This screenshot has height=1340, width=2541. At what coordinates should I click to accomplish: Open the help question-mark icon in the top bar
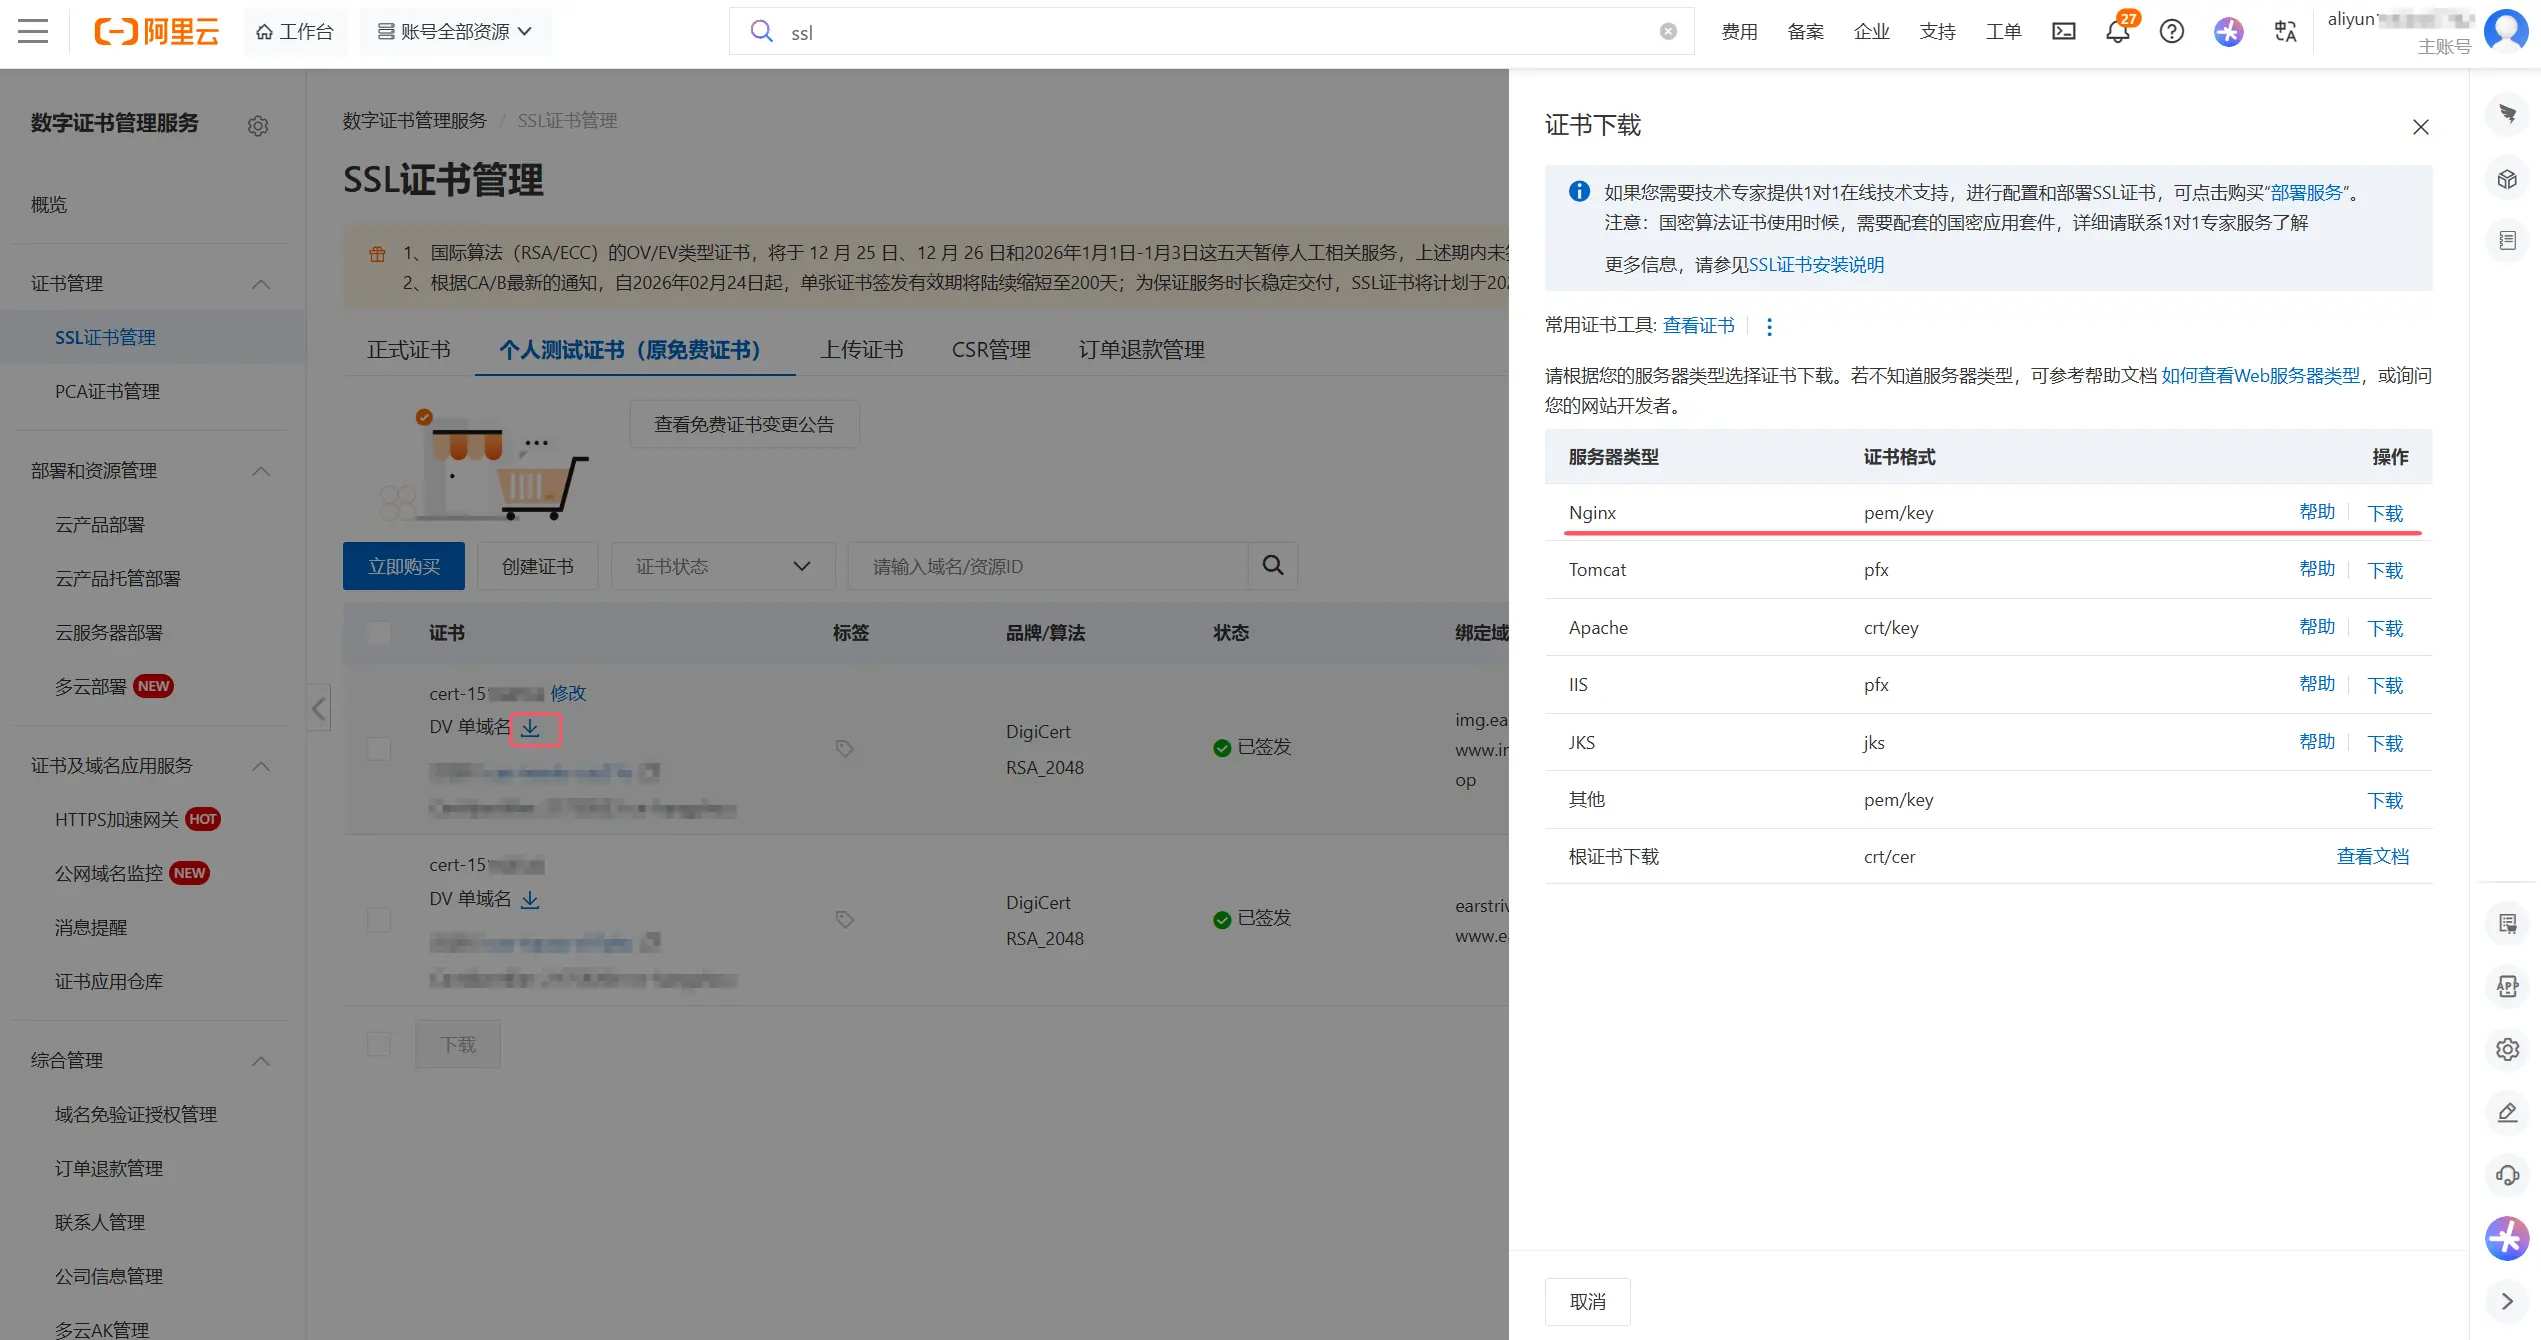[x=2171, y=31]
